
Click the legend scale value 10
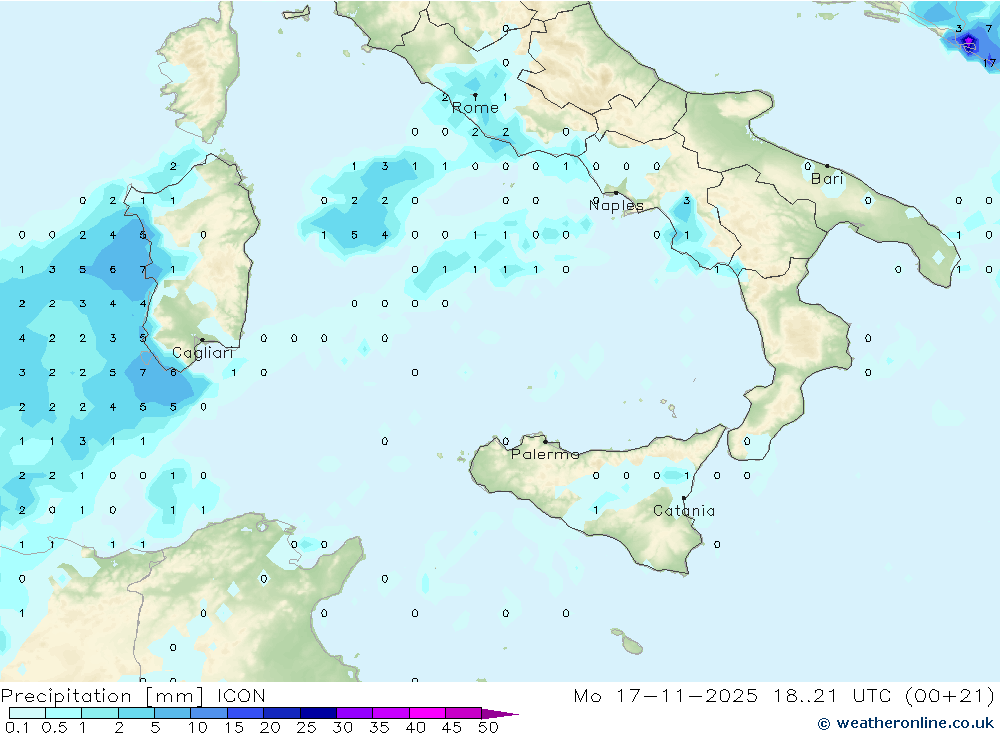(198, 727)
